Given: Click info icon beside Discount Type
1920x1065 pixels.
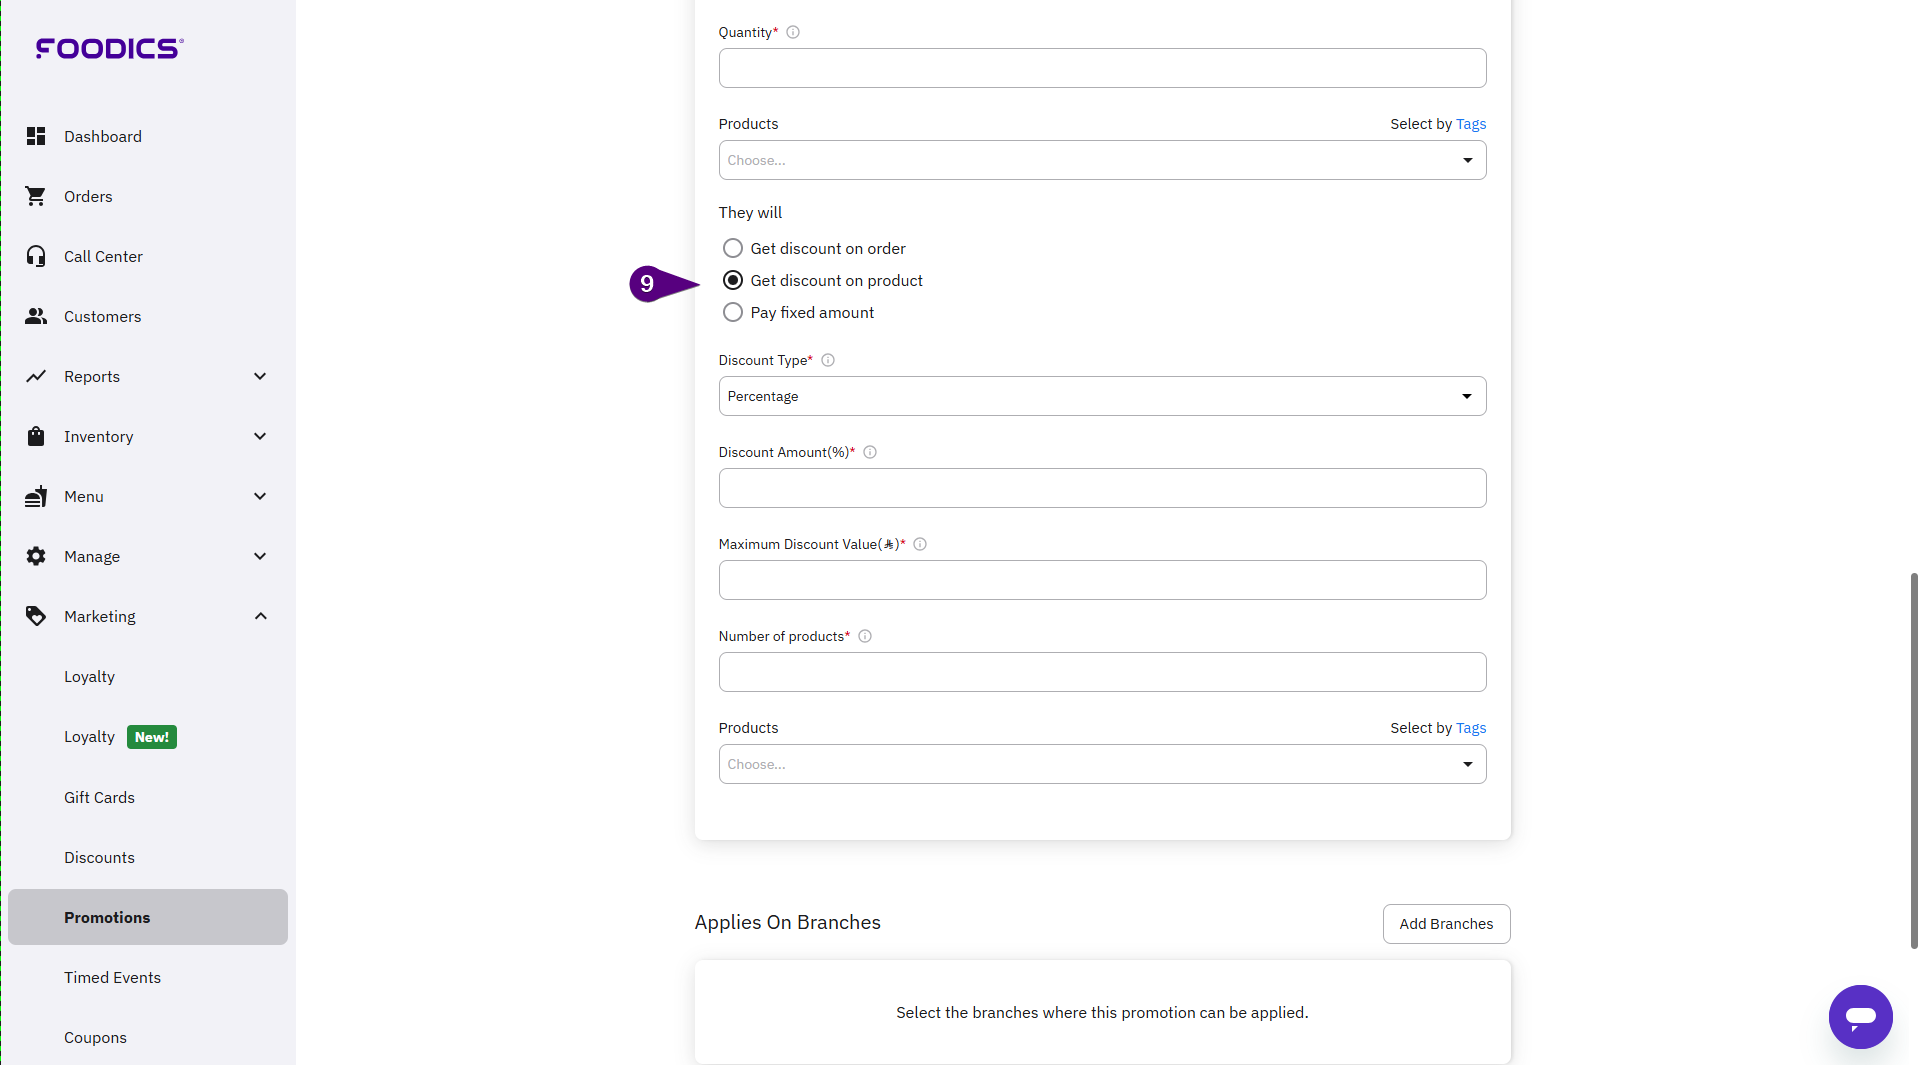Looking at the screenshot, I should 828,360.
